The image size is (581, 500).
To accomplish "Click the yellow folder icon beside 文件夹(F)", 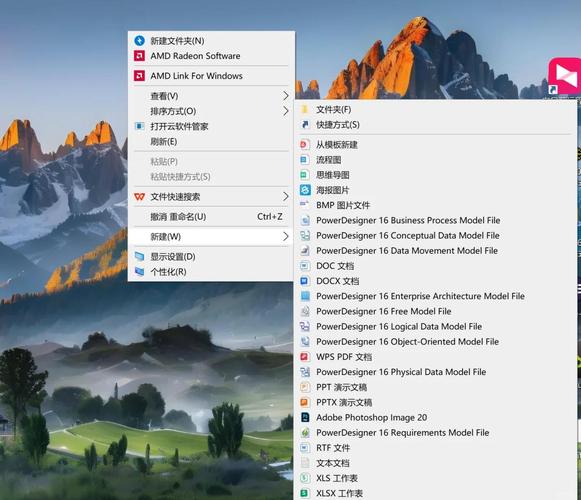I will [305, 109].
